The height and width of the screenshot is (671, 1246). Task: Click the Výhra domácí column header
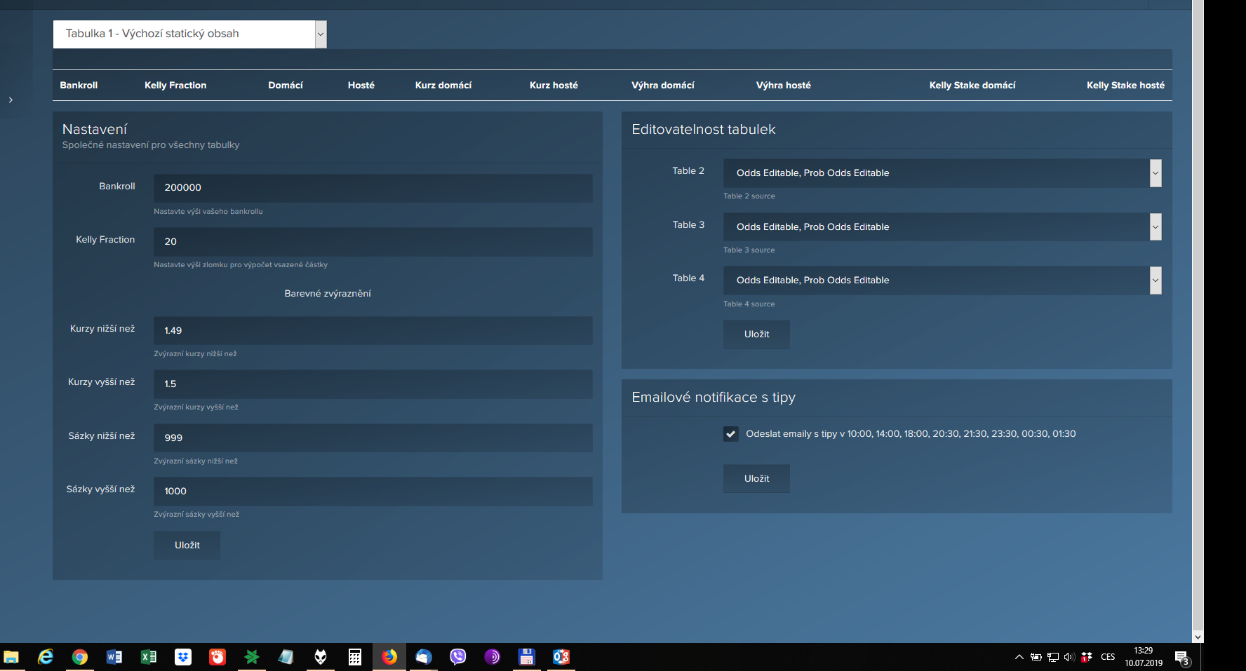[x=663, y=85]
